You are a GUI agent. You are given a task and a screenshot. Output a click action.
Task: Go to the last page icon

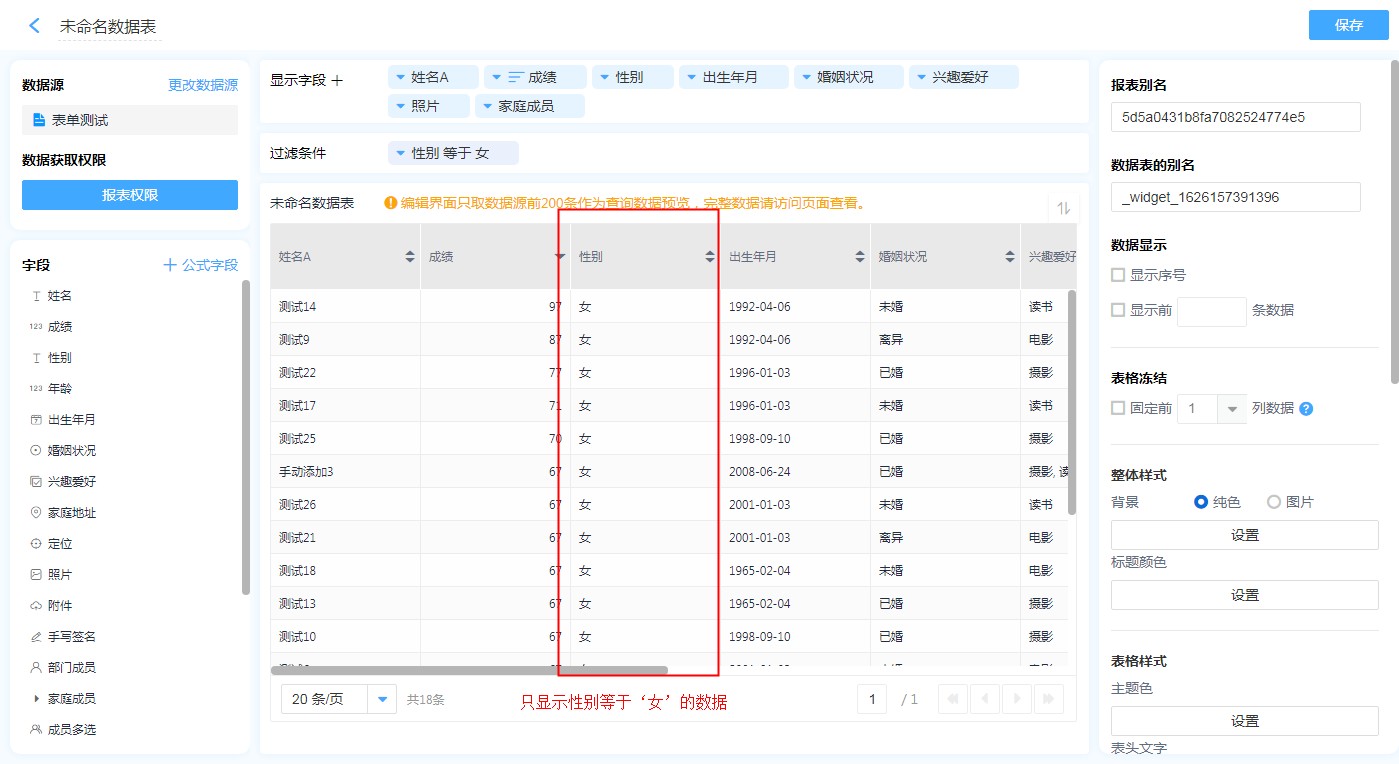(1048, 699)
